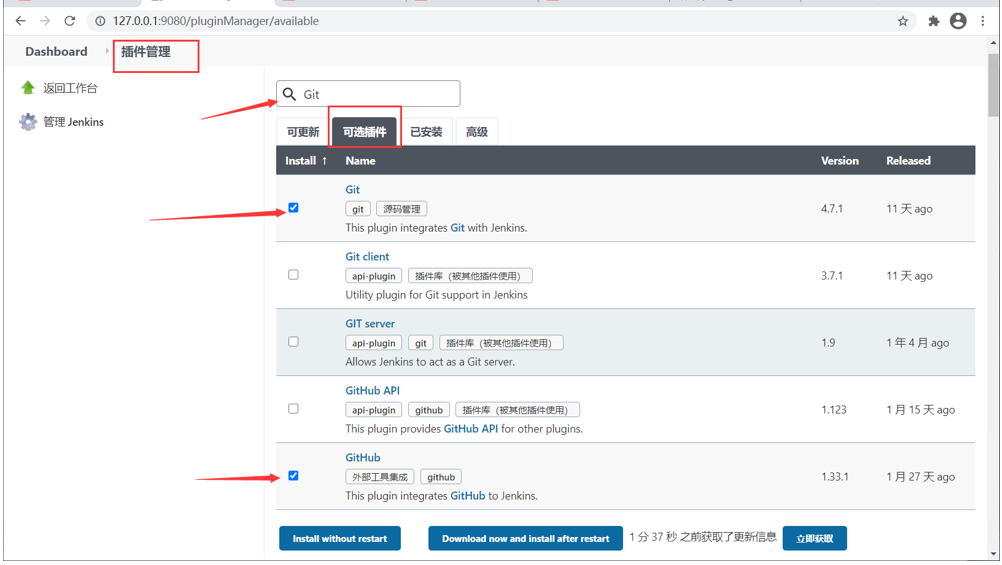Click '1 年 4 月 ago' release text

(x=918, y=343)
